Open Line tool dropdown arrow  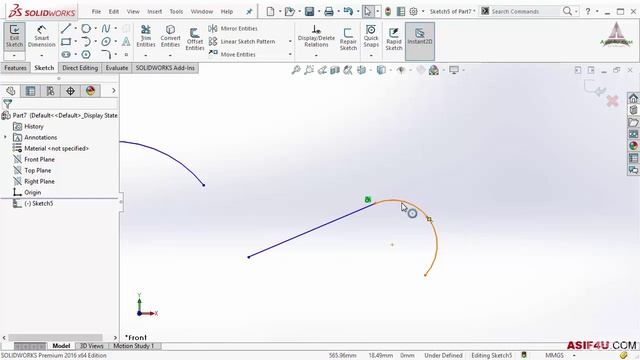[x=76, y=29]
